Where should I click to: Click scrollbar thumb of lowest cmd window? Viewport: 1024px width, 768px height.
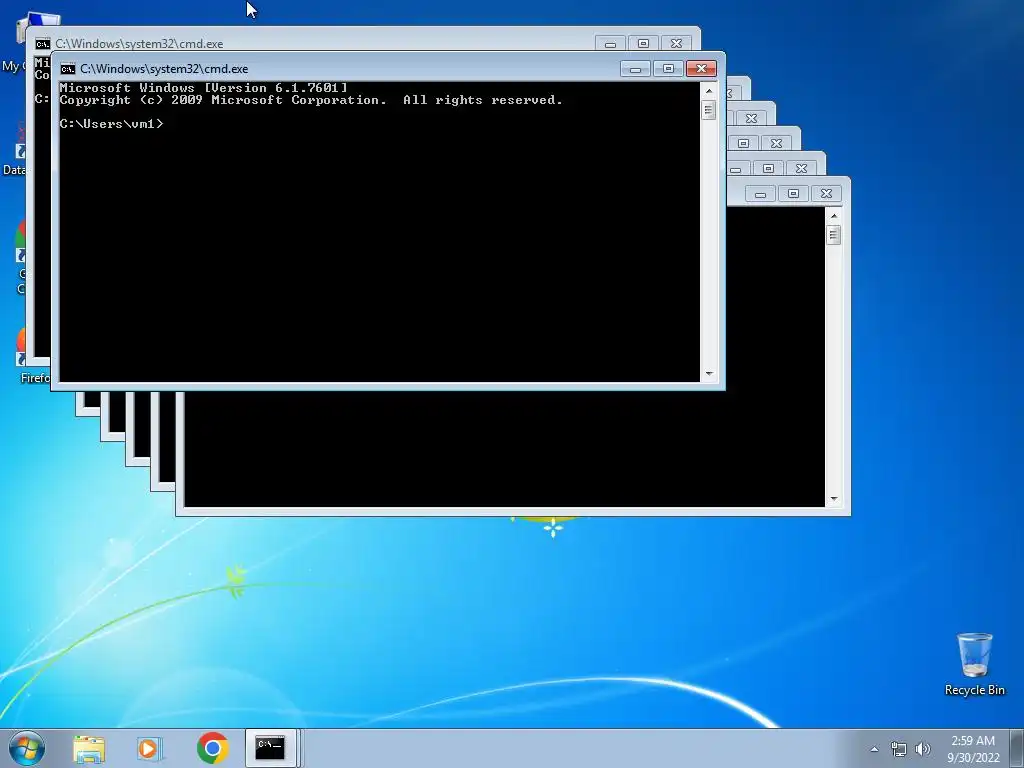(x=833, y=234)
